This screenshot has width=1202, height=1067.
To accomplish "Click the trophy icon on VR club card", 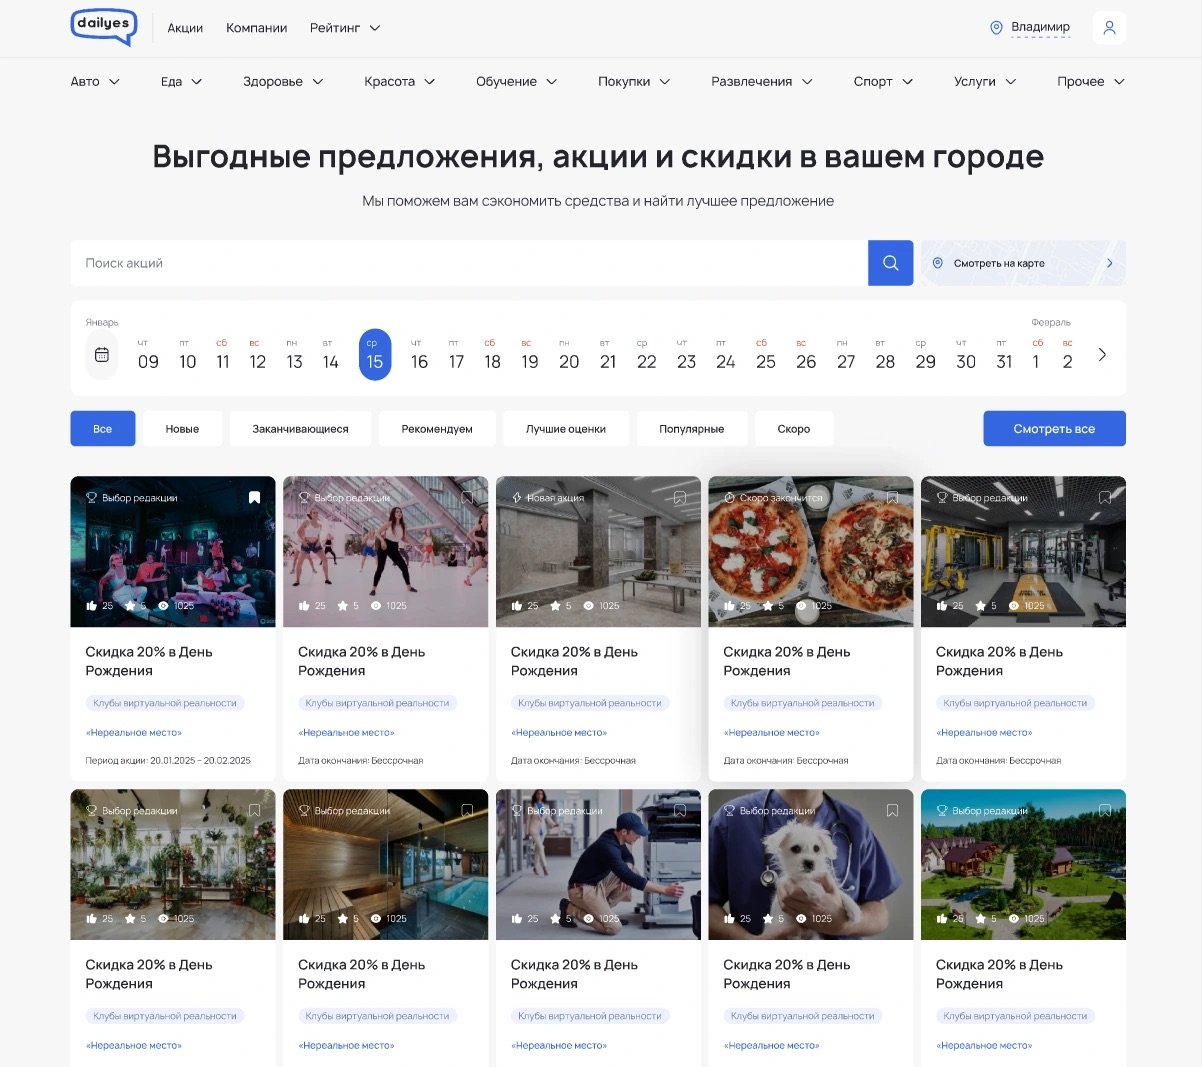I will (x=92, y=498).
